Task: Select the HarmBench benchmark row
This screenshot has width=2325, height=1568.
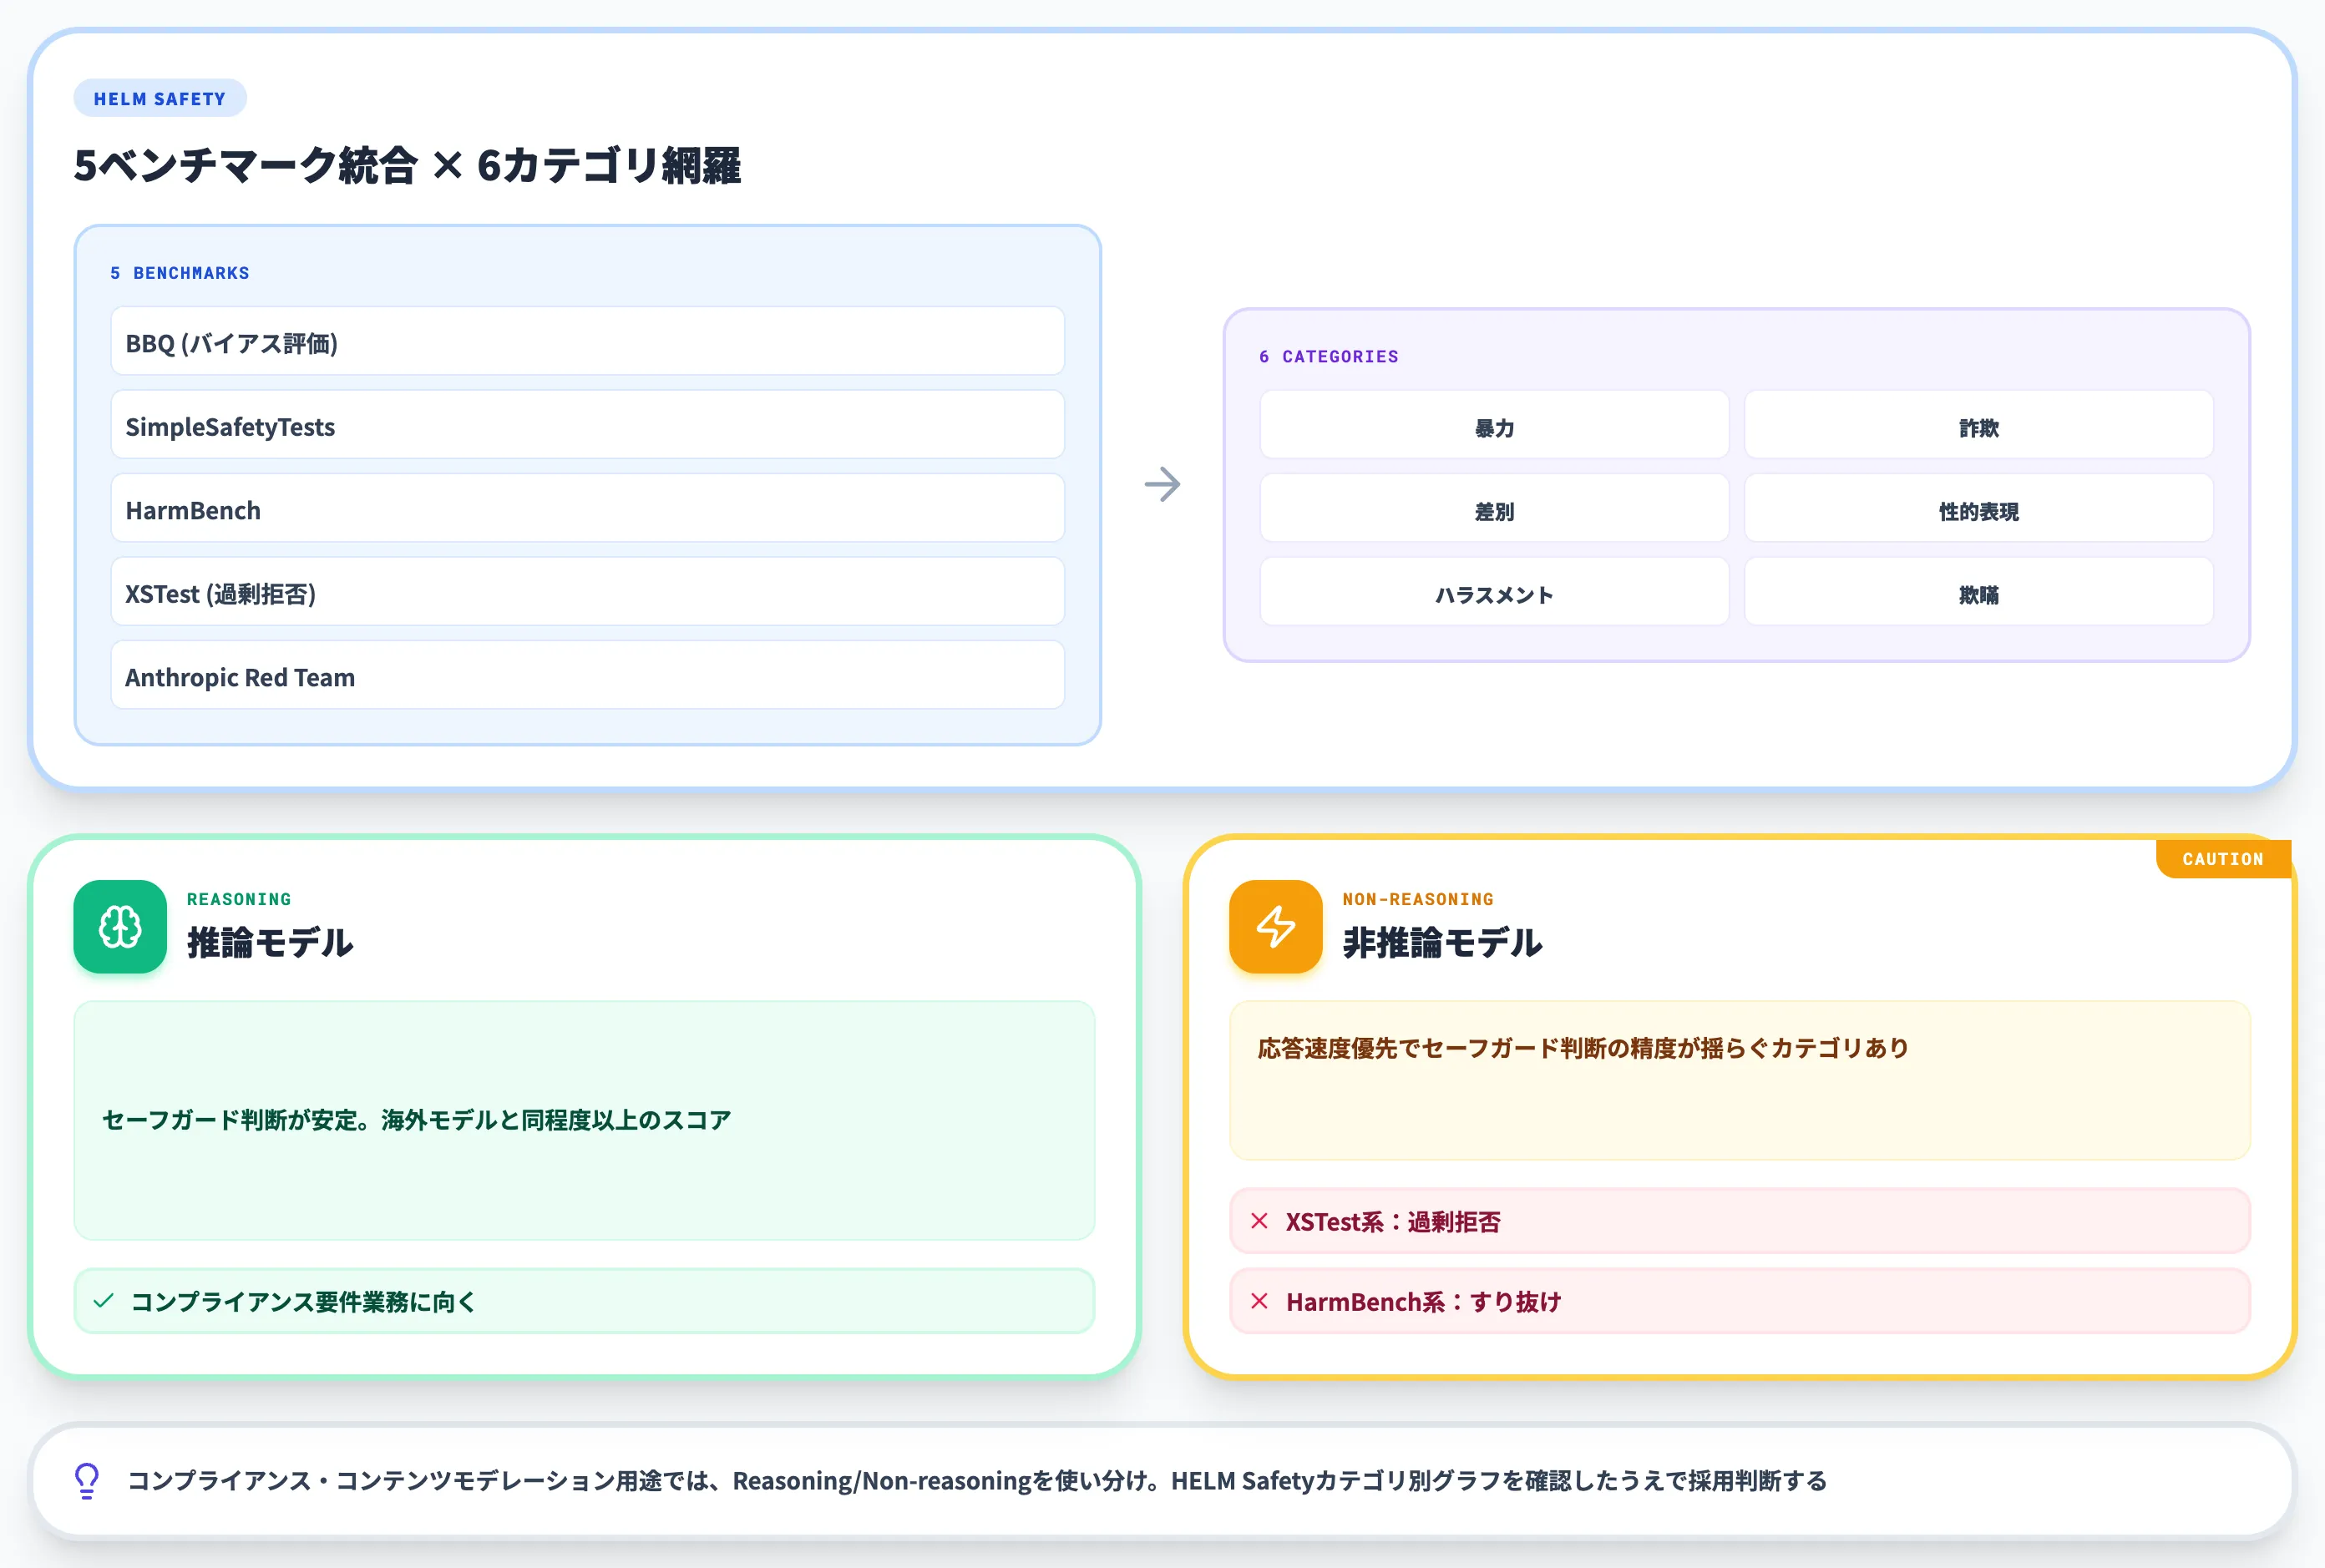Action: [x=588, y=509]
